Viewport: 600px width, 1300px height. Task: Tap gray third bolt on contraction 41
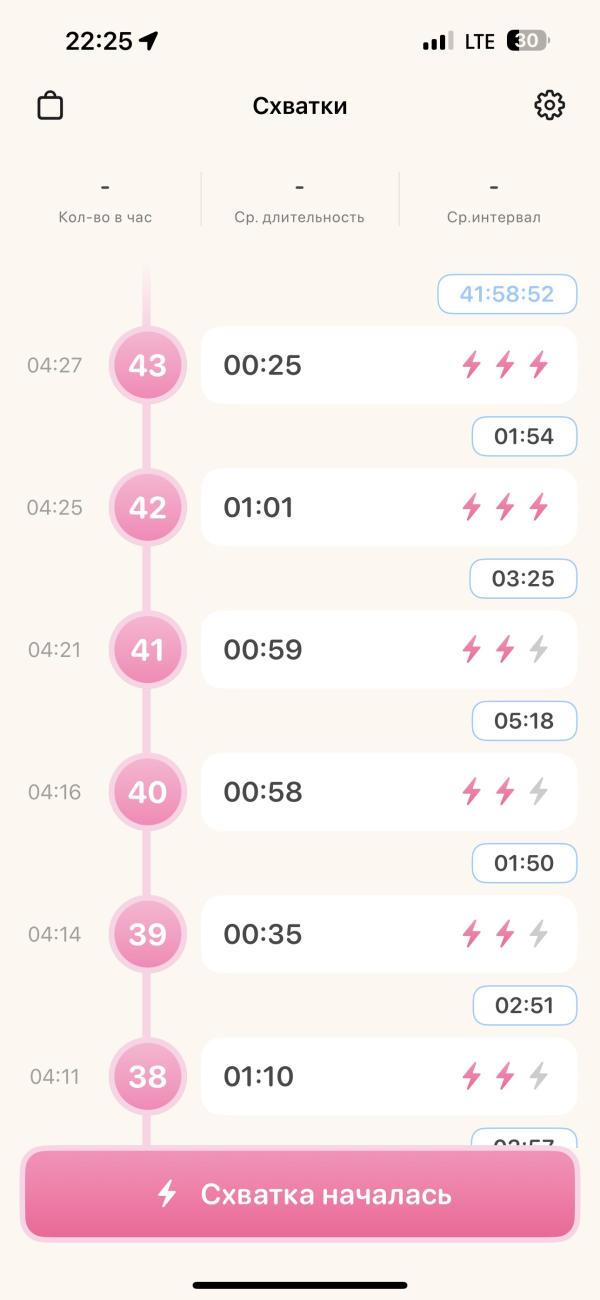coord(538,650)
